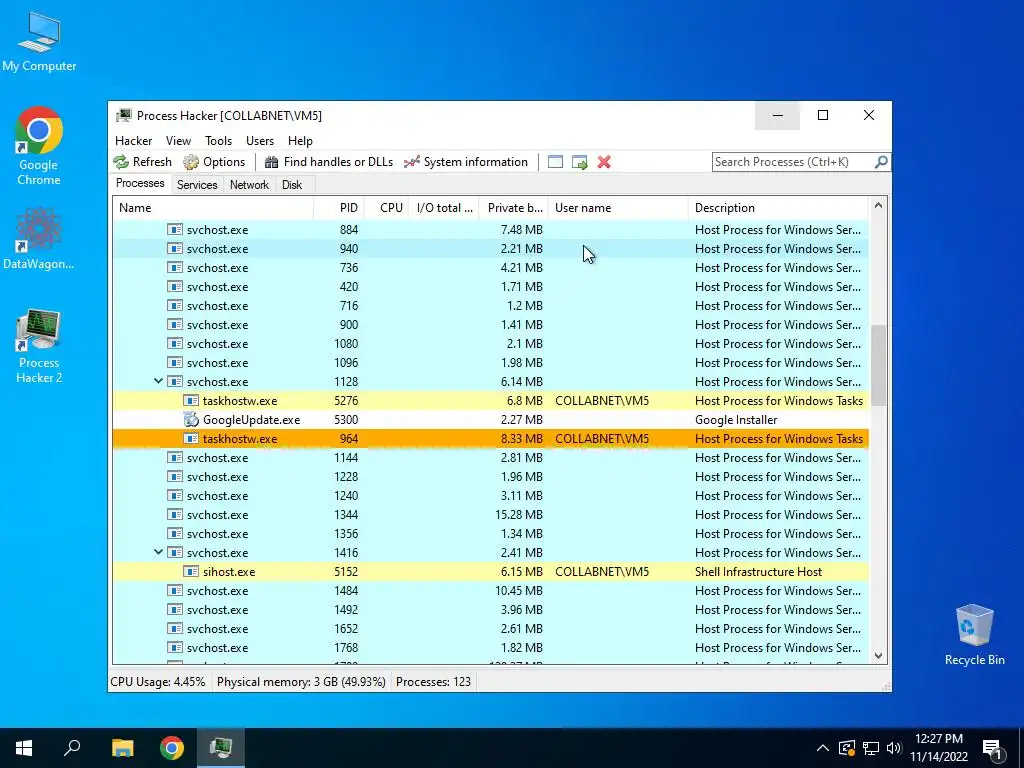
Task: Select taskhostw.exe PID 5276 row icon
Action: click(191, 401)
